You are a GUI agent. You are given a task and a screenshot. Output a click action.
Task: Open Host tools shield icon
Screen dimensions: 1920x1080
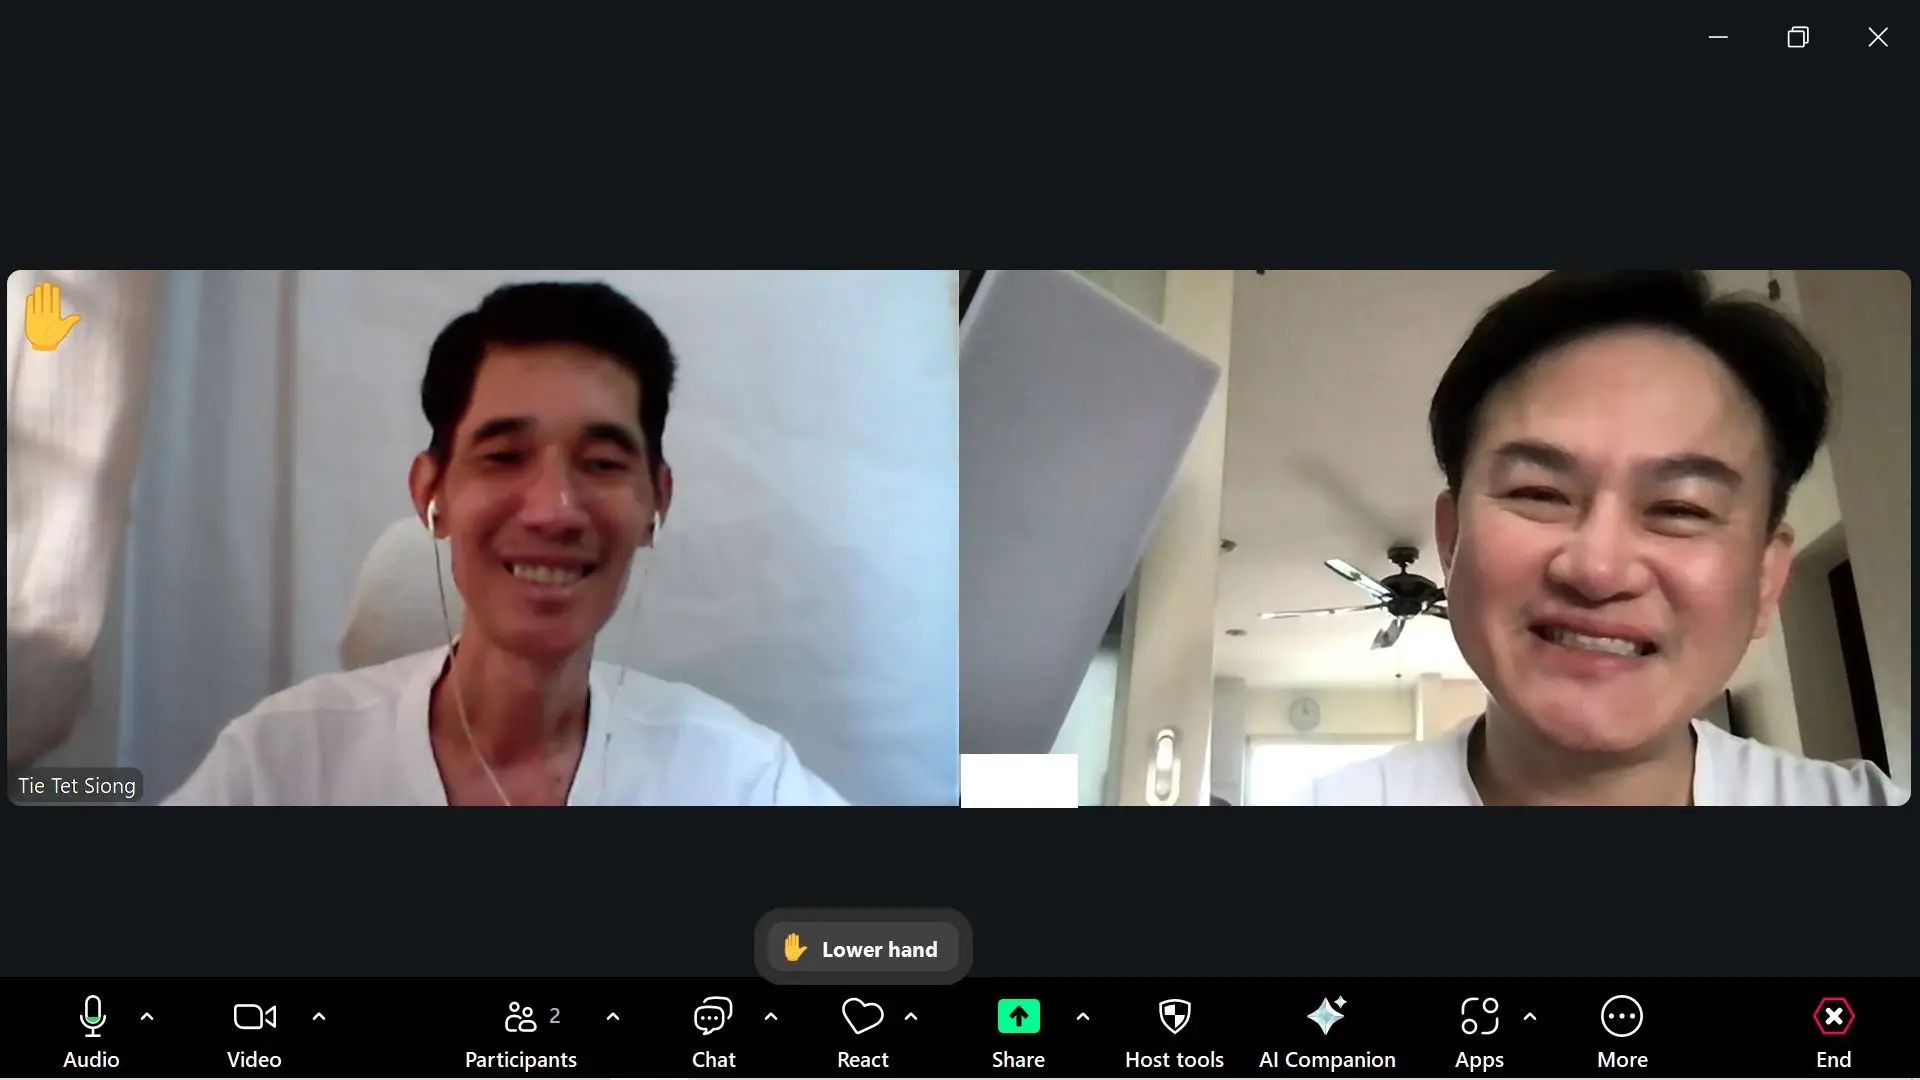pyautogui.click(x=1174, y=1017)
